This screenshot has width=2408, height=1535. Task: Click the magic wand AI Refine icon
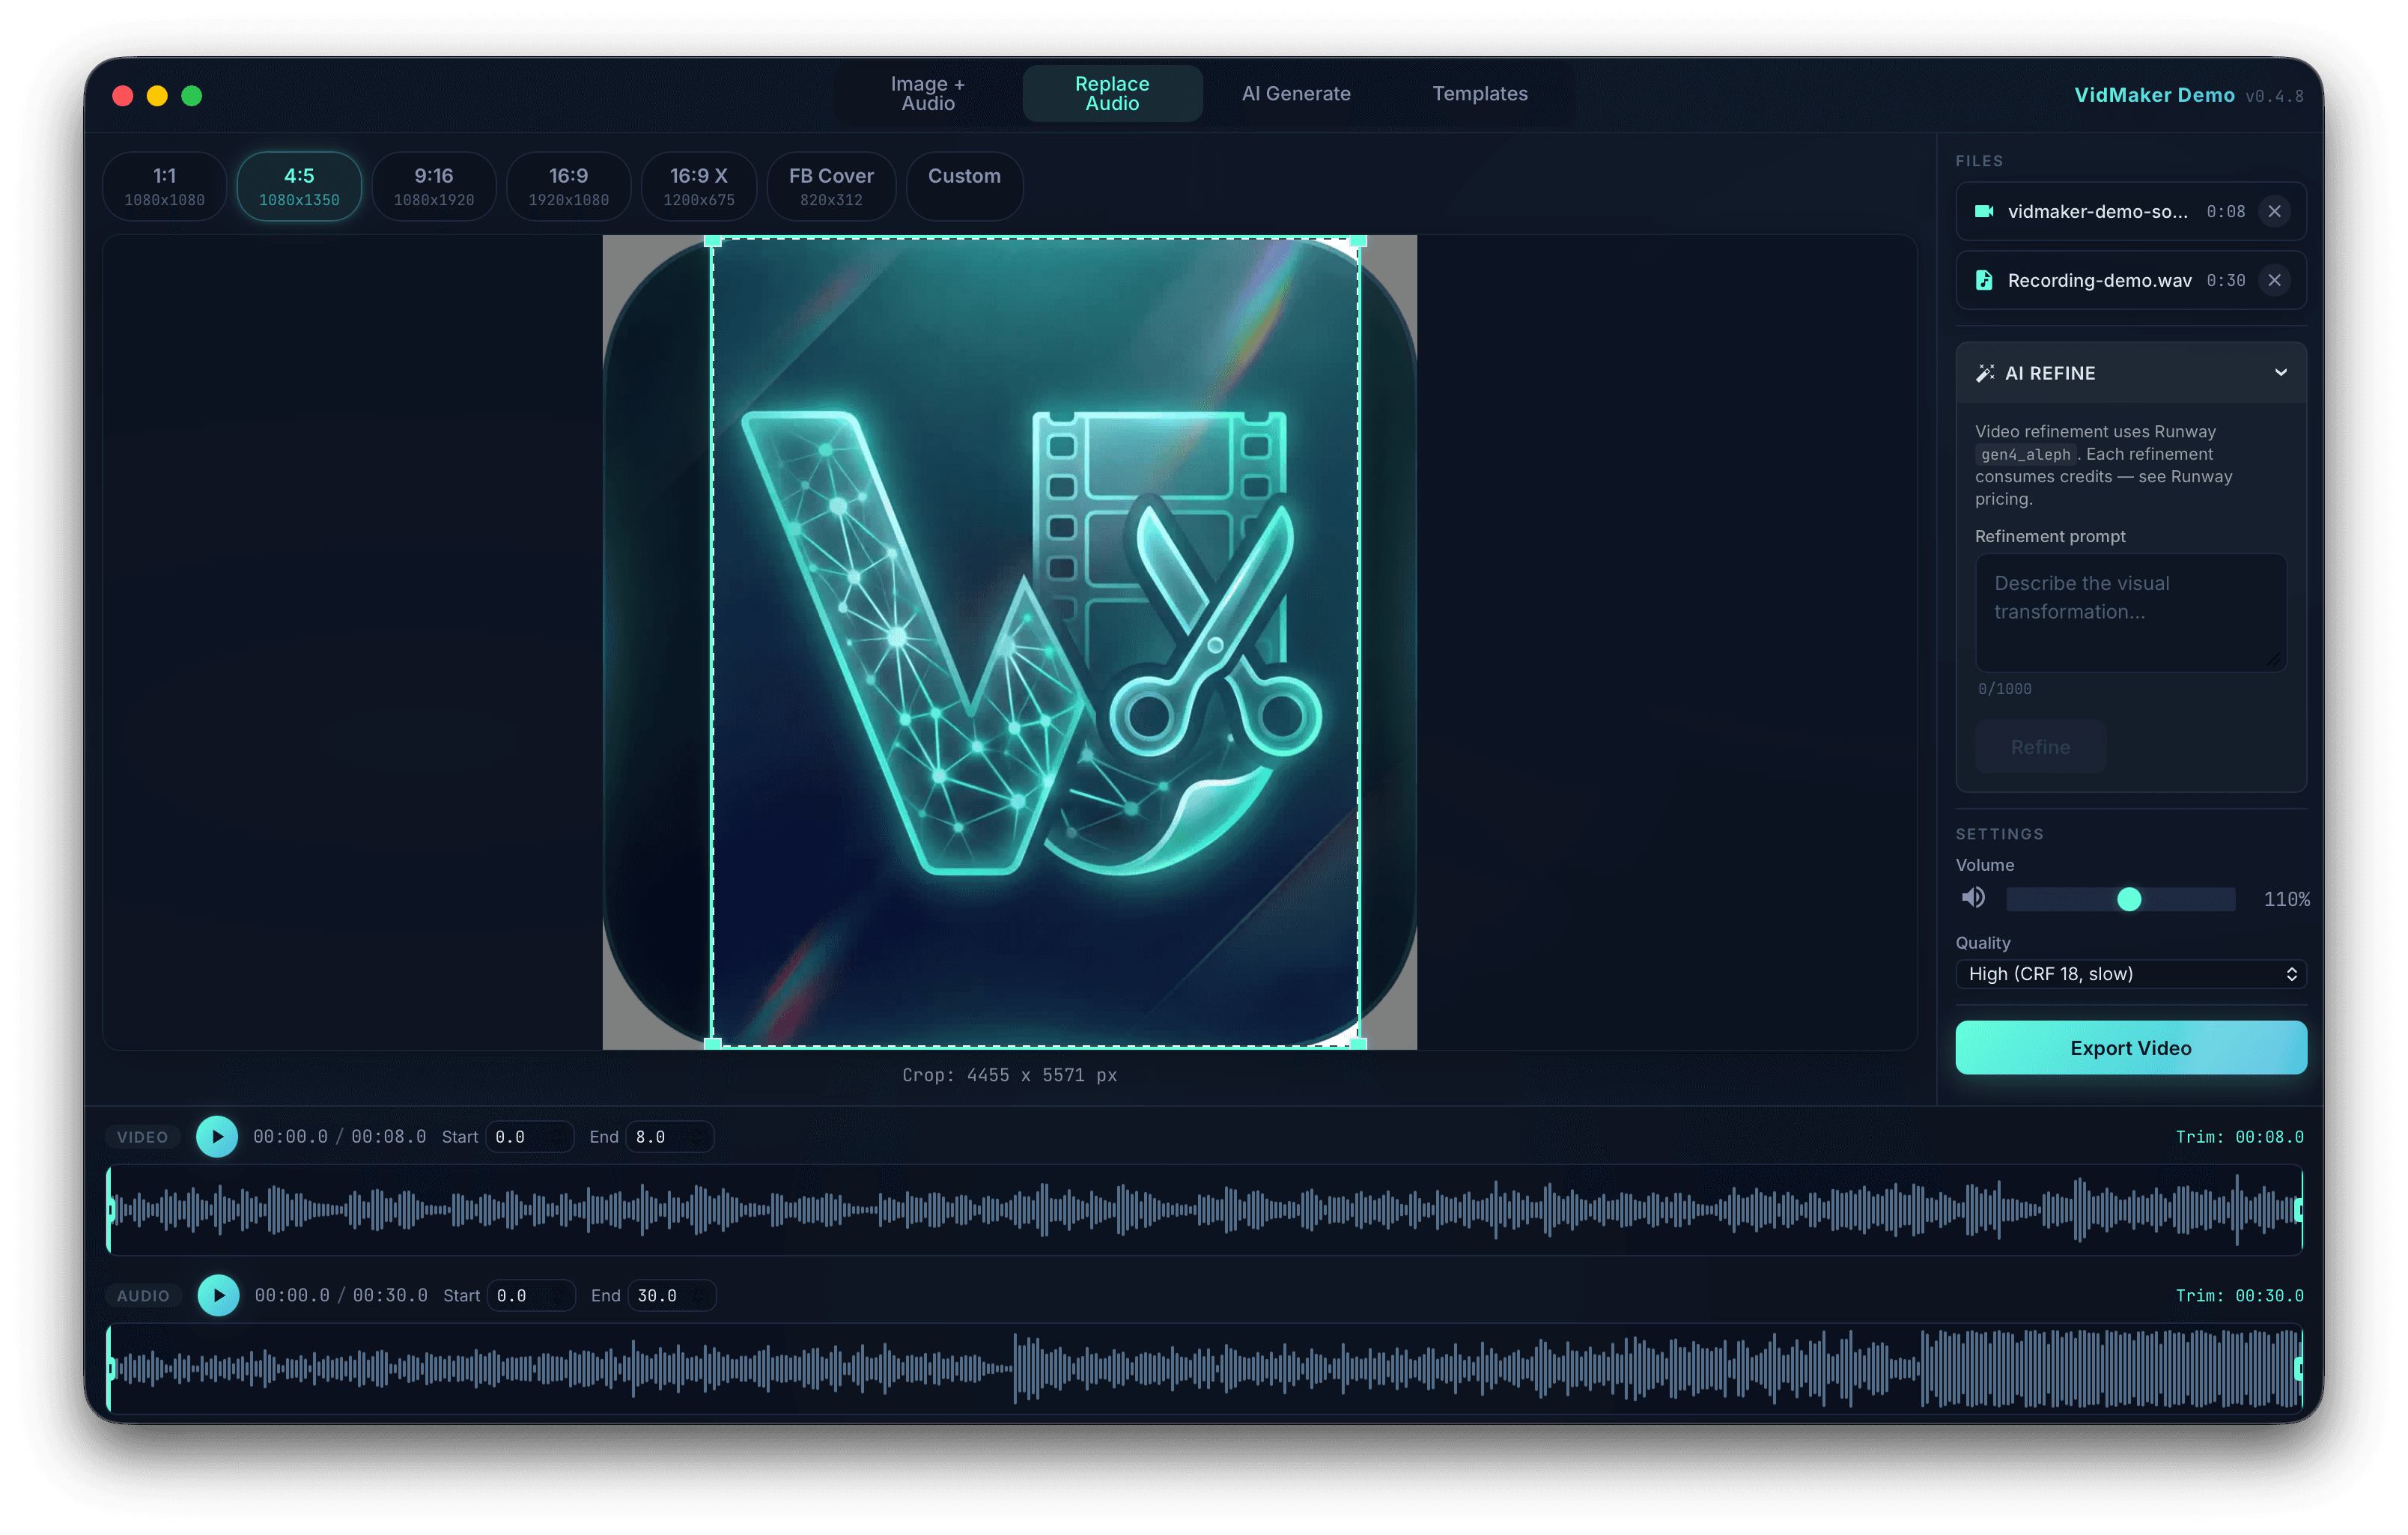[1985, 373]
